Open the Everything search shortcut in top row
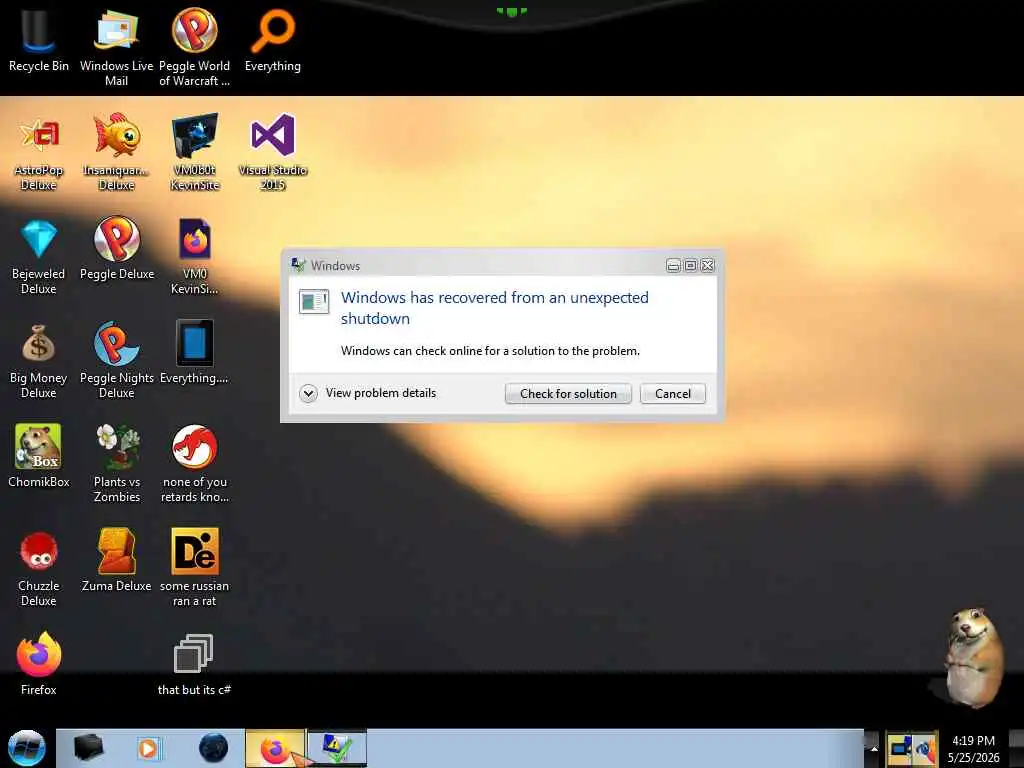This screenshot has height=768, width=1024. coord(272,39)
